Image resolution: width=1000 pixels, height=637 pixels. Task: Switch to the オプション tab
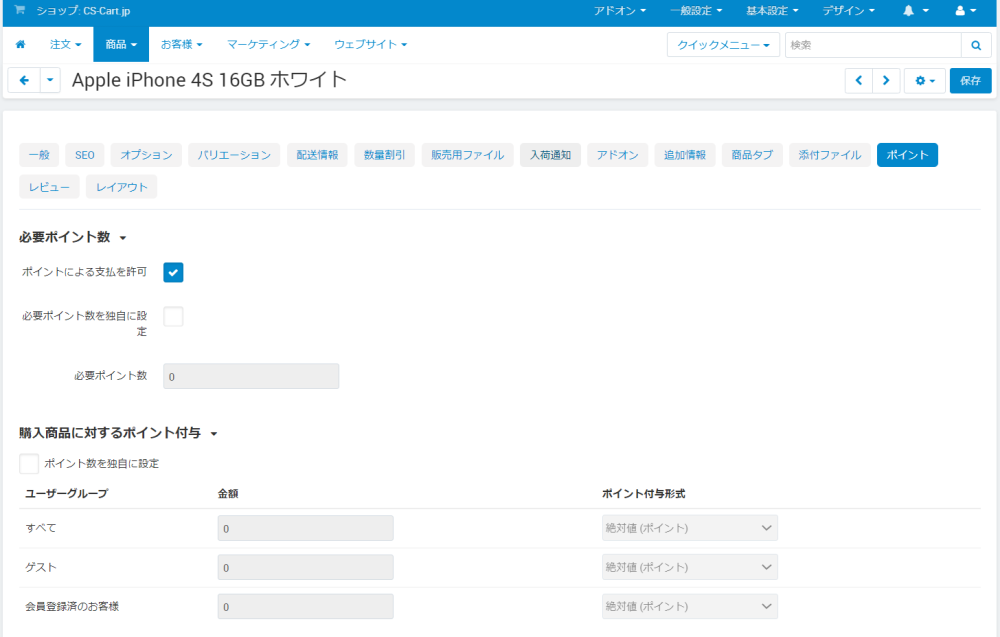(x=146, y=155)
